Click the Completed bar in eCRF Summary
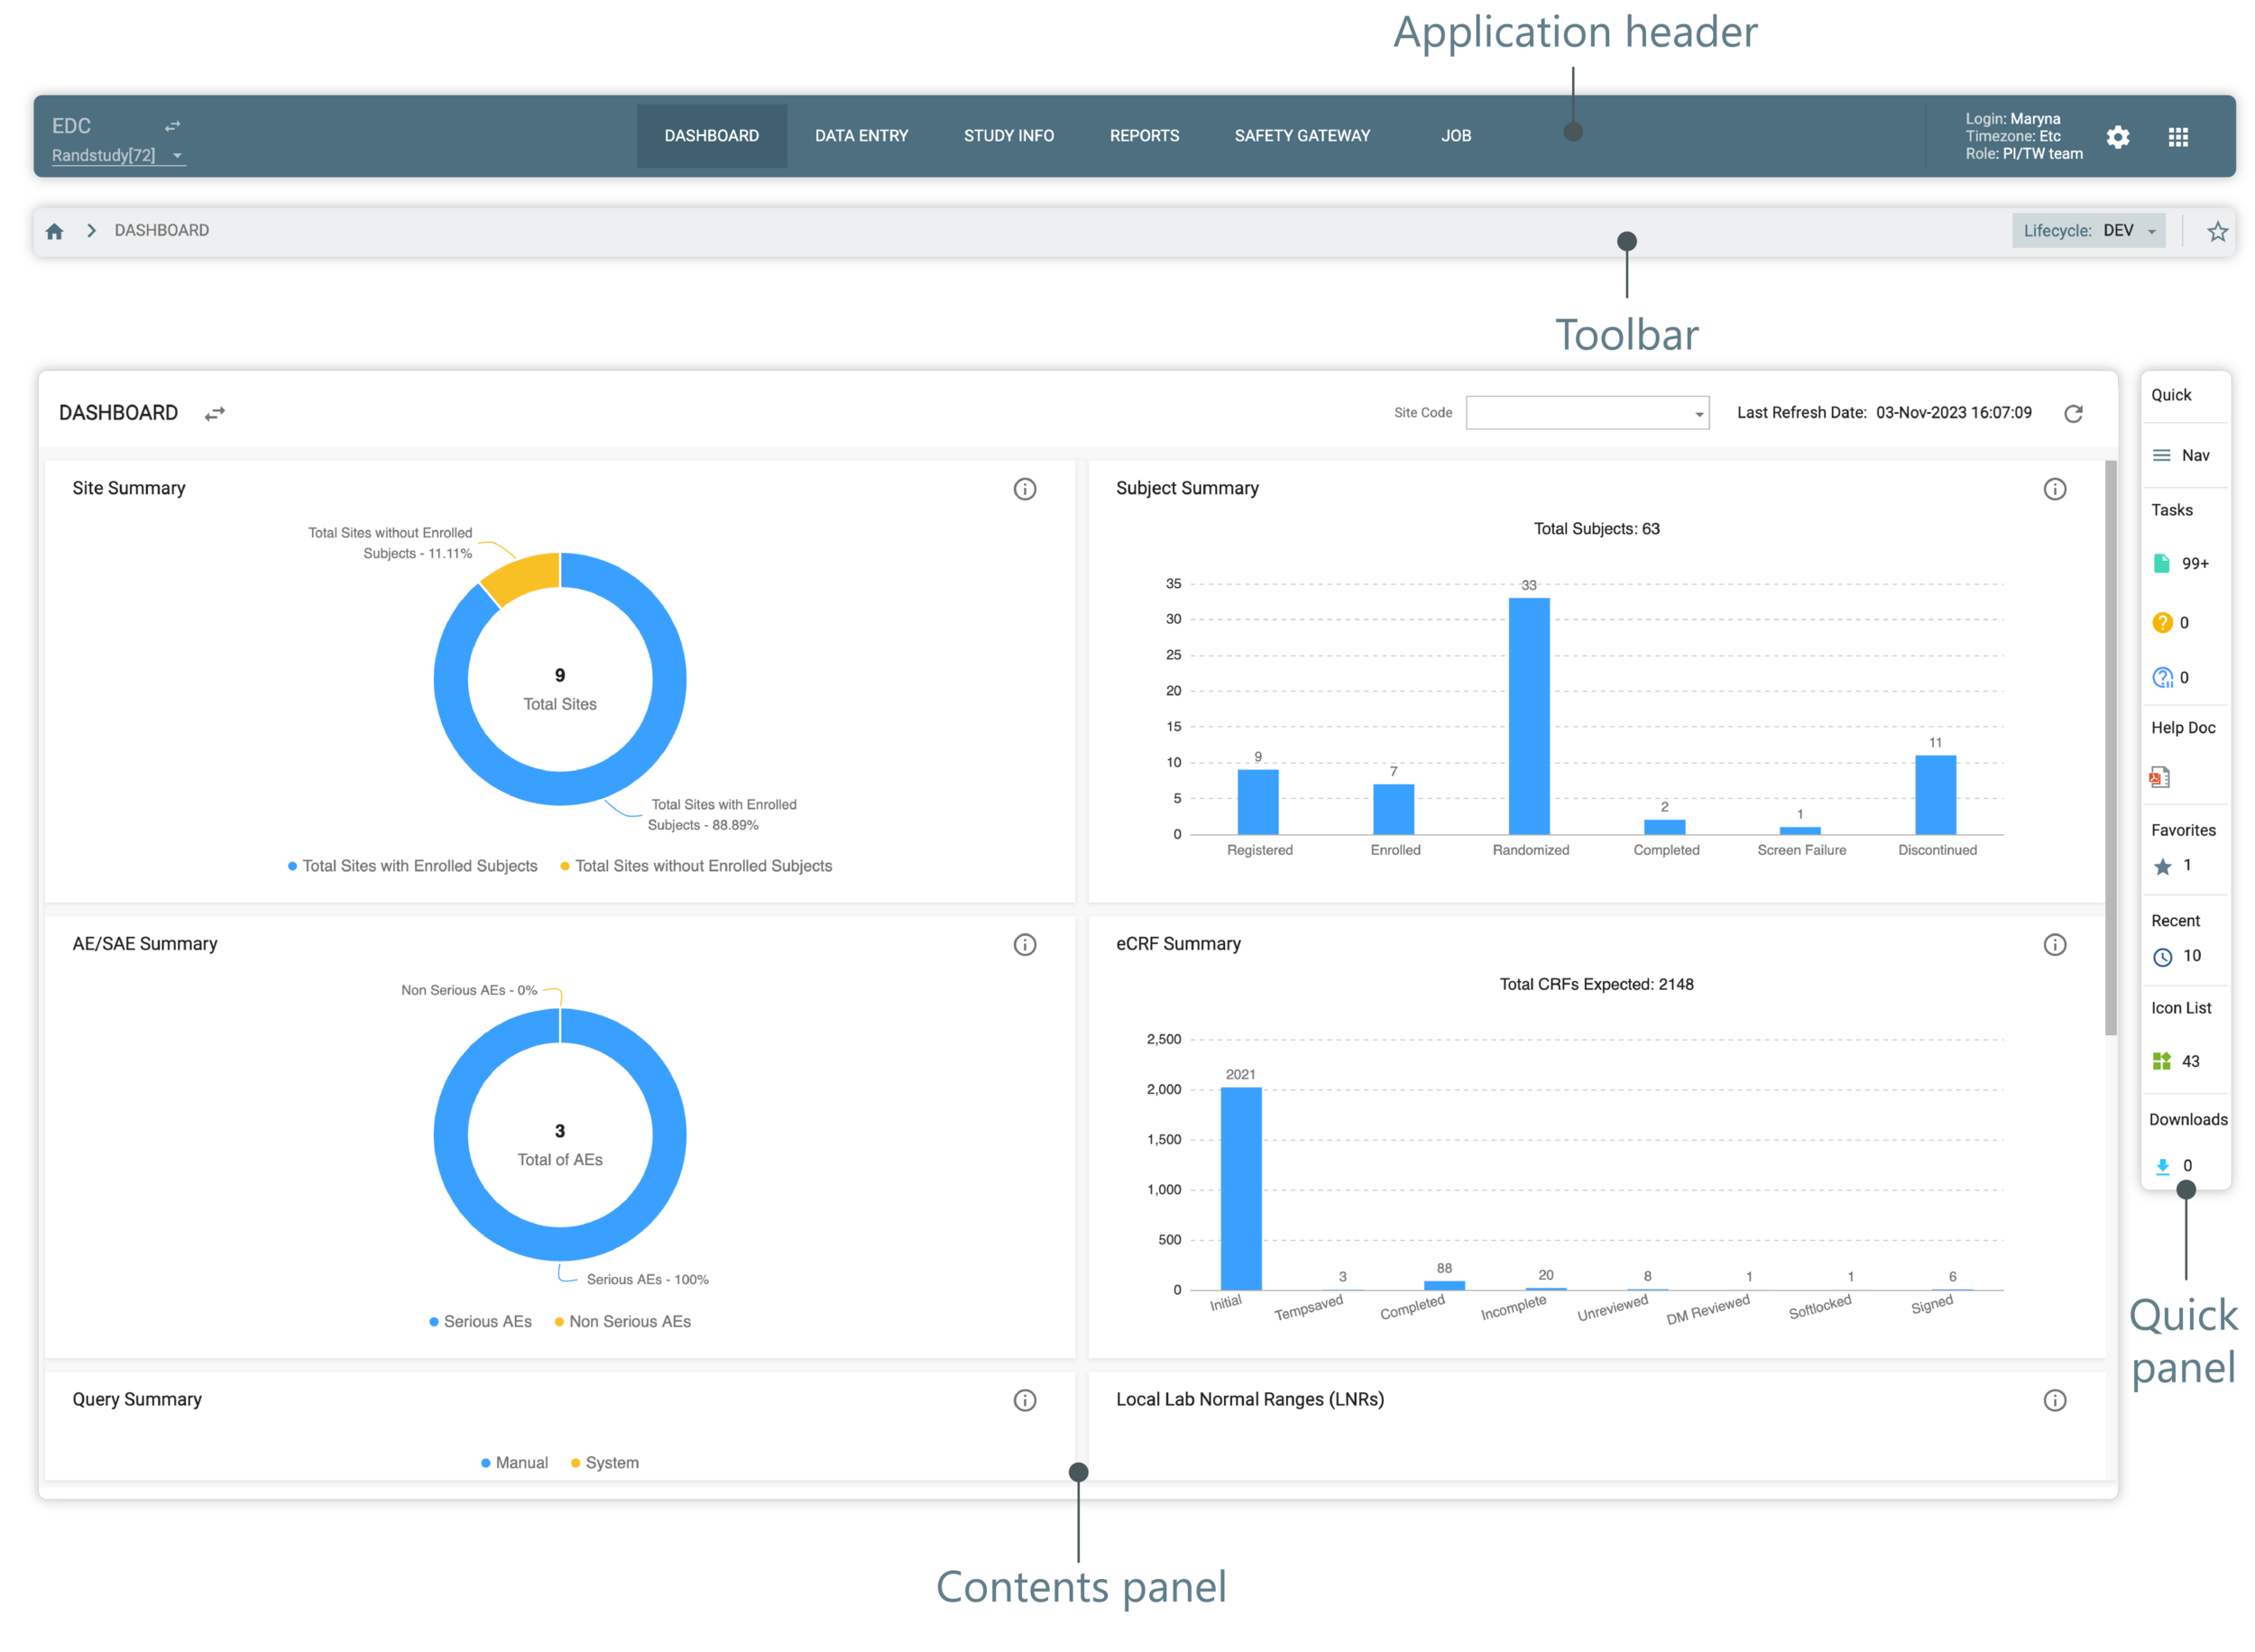Viewport: 2255px width, 1652px height. point(1444,1285)
